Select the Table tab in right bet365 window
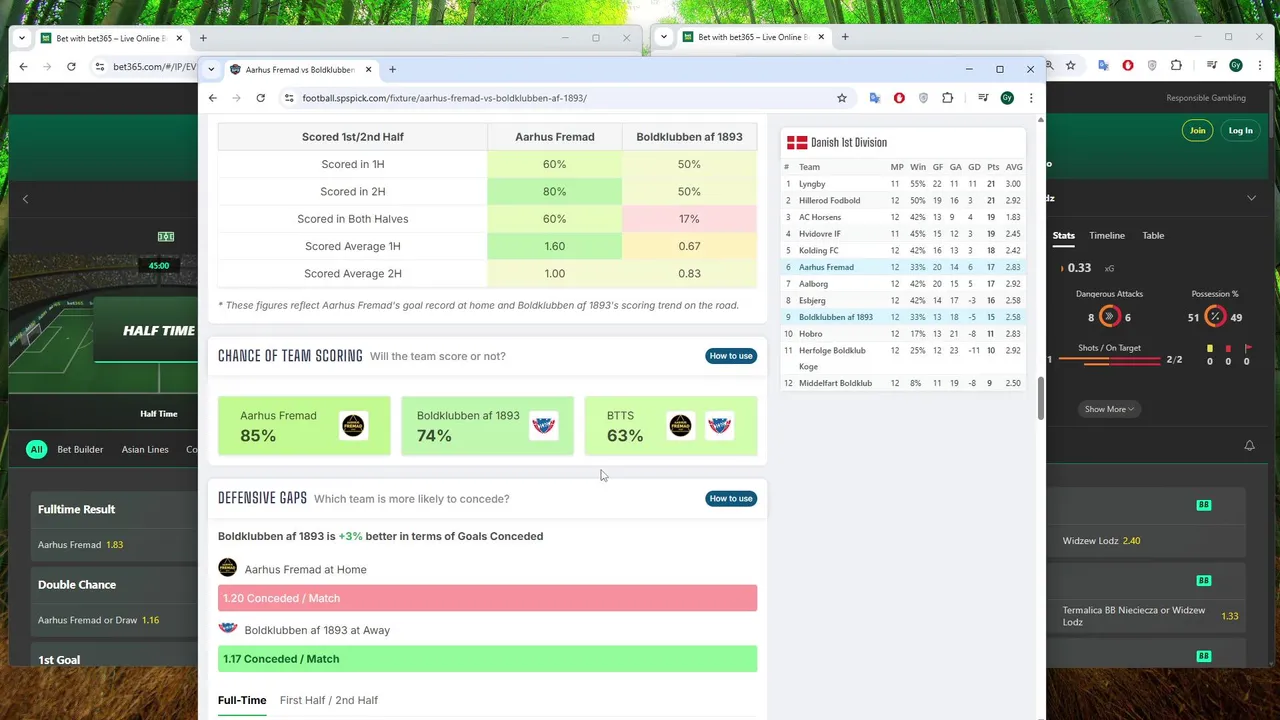 [1153, 236]
